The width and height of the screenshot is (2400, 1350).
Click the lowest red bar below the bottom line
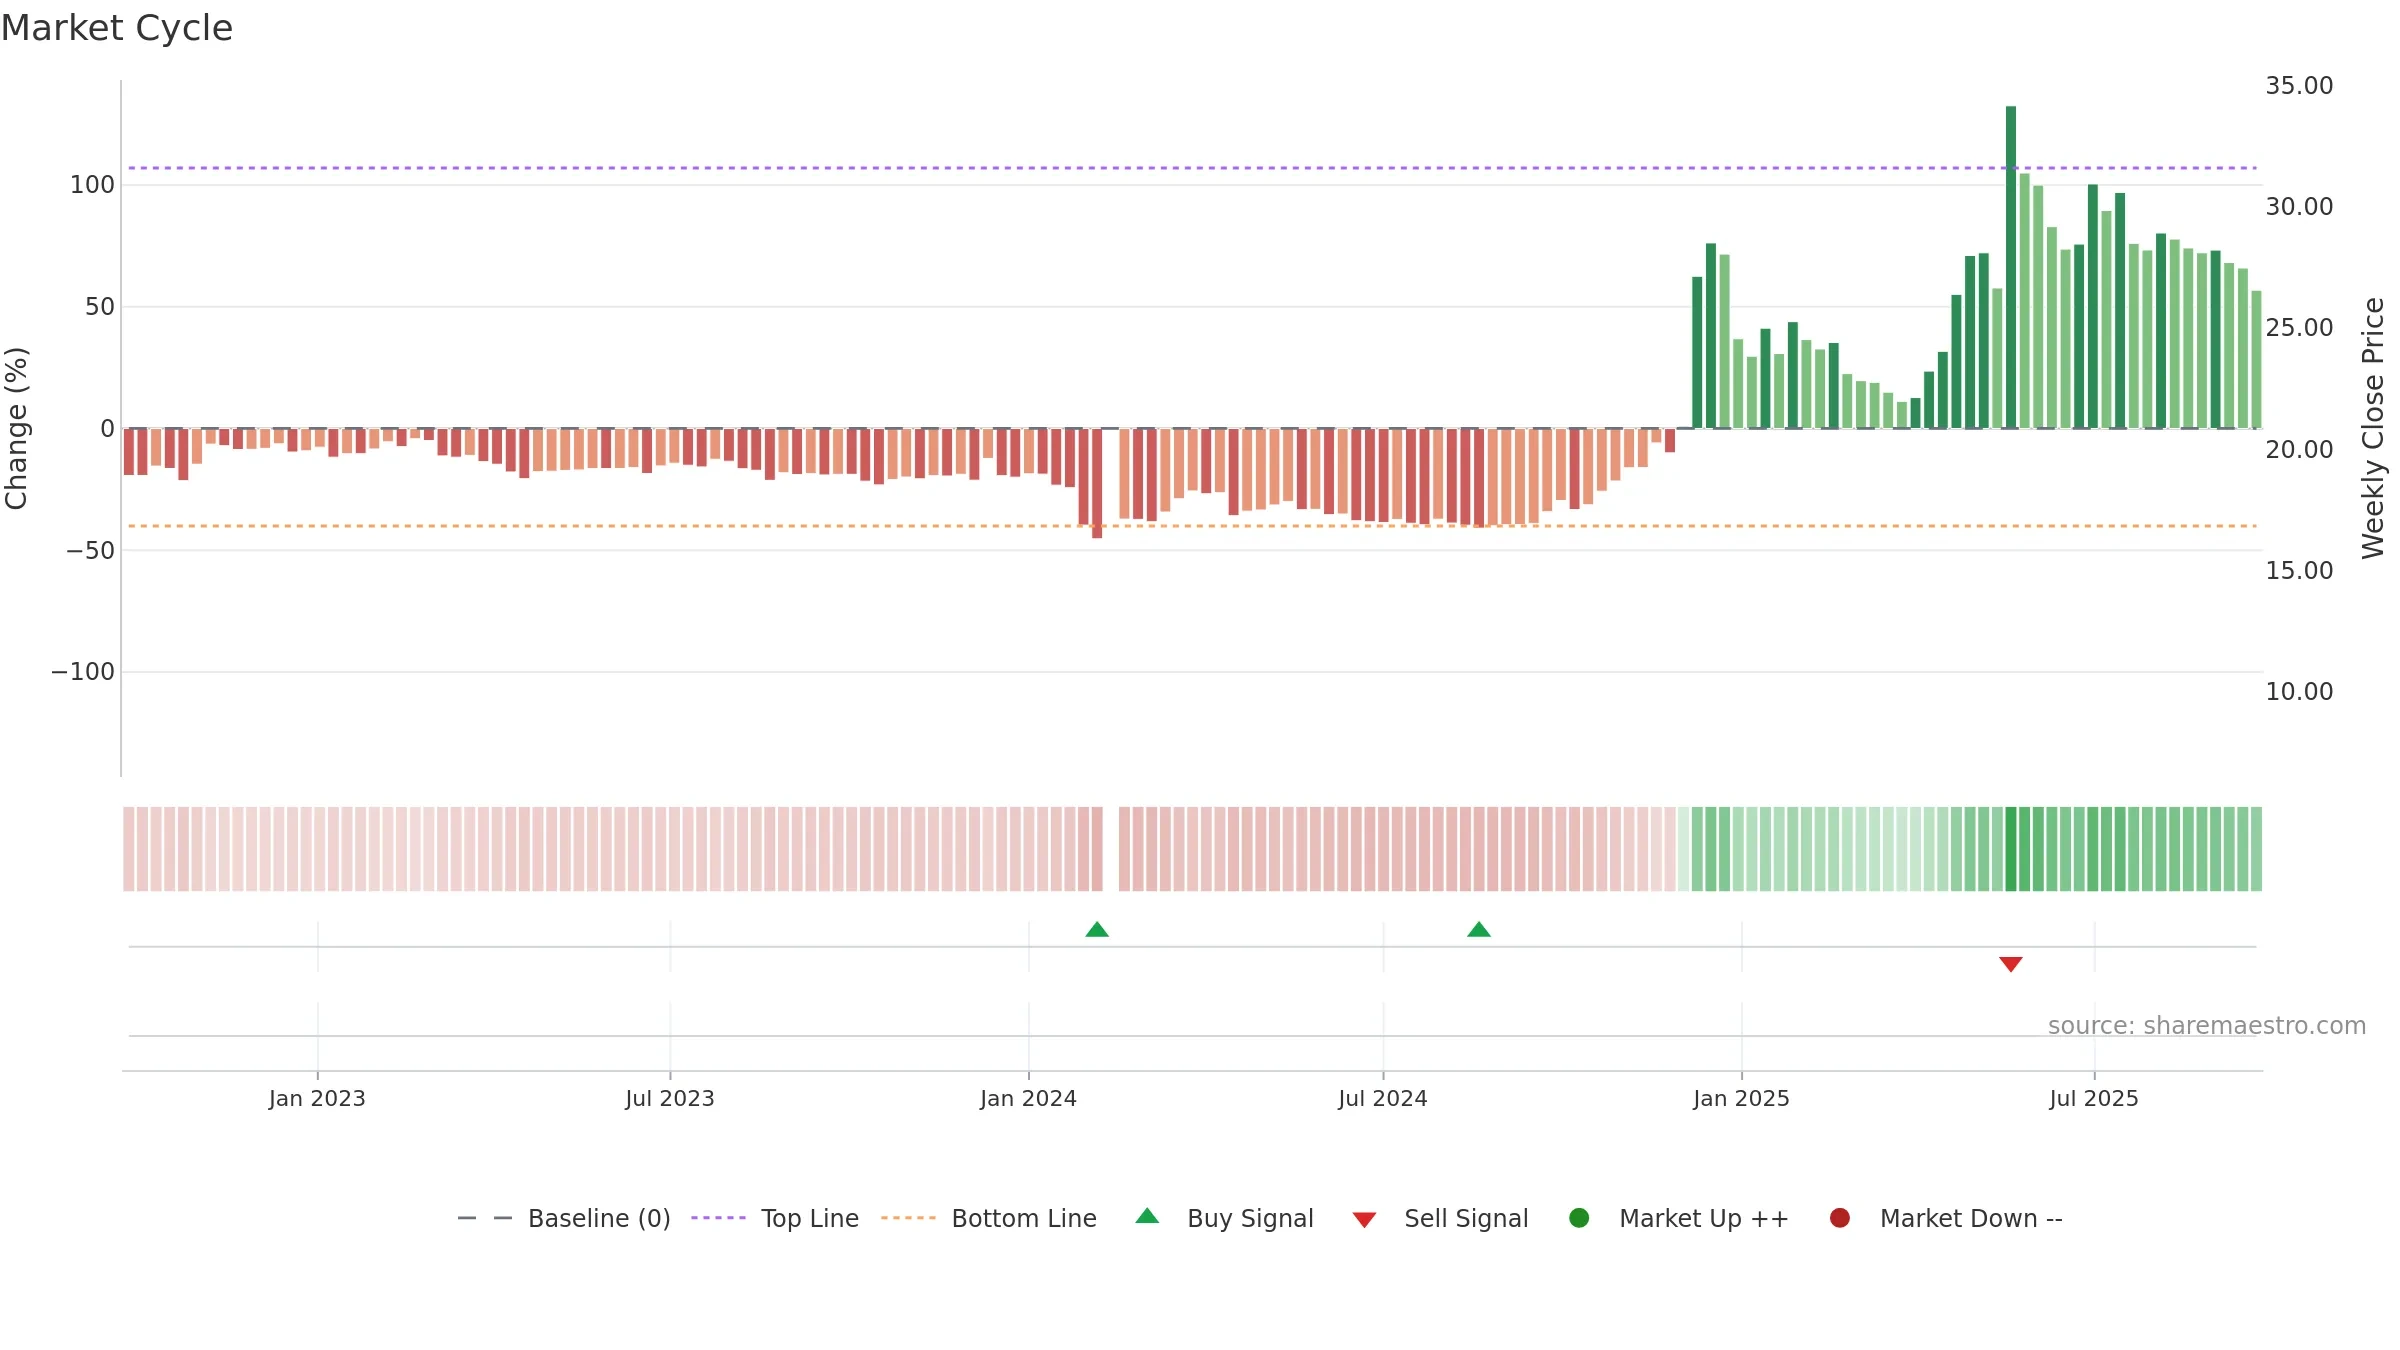(1097, 483)
